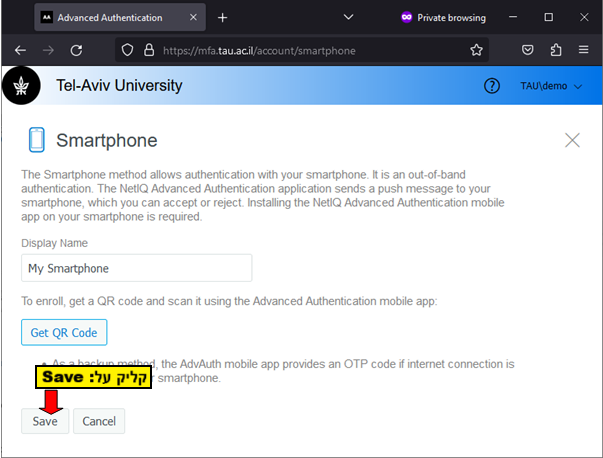The image size is (603, 458).
Task: Click the Tel-Aviv University logo icon
Action: (21, 86)
